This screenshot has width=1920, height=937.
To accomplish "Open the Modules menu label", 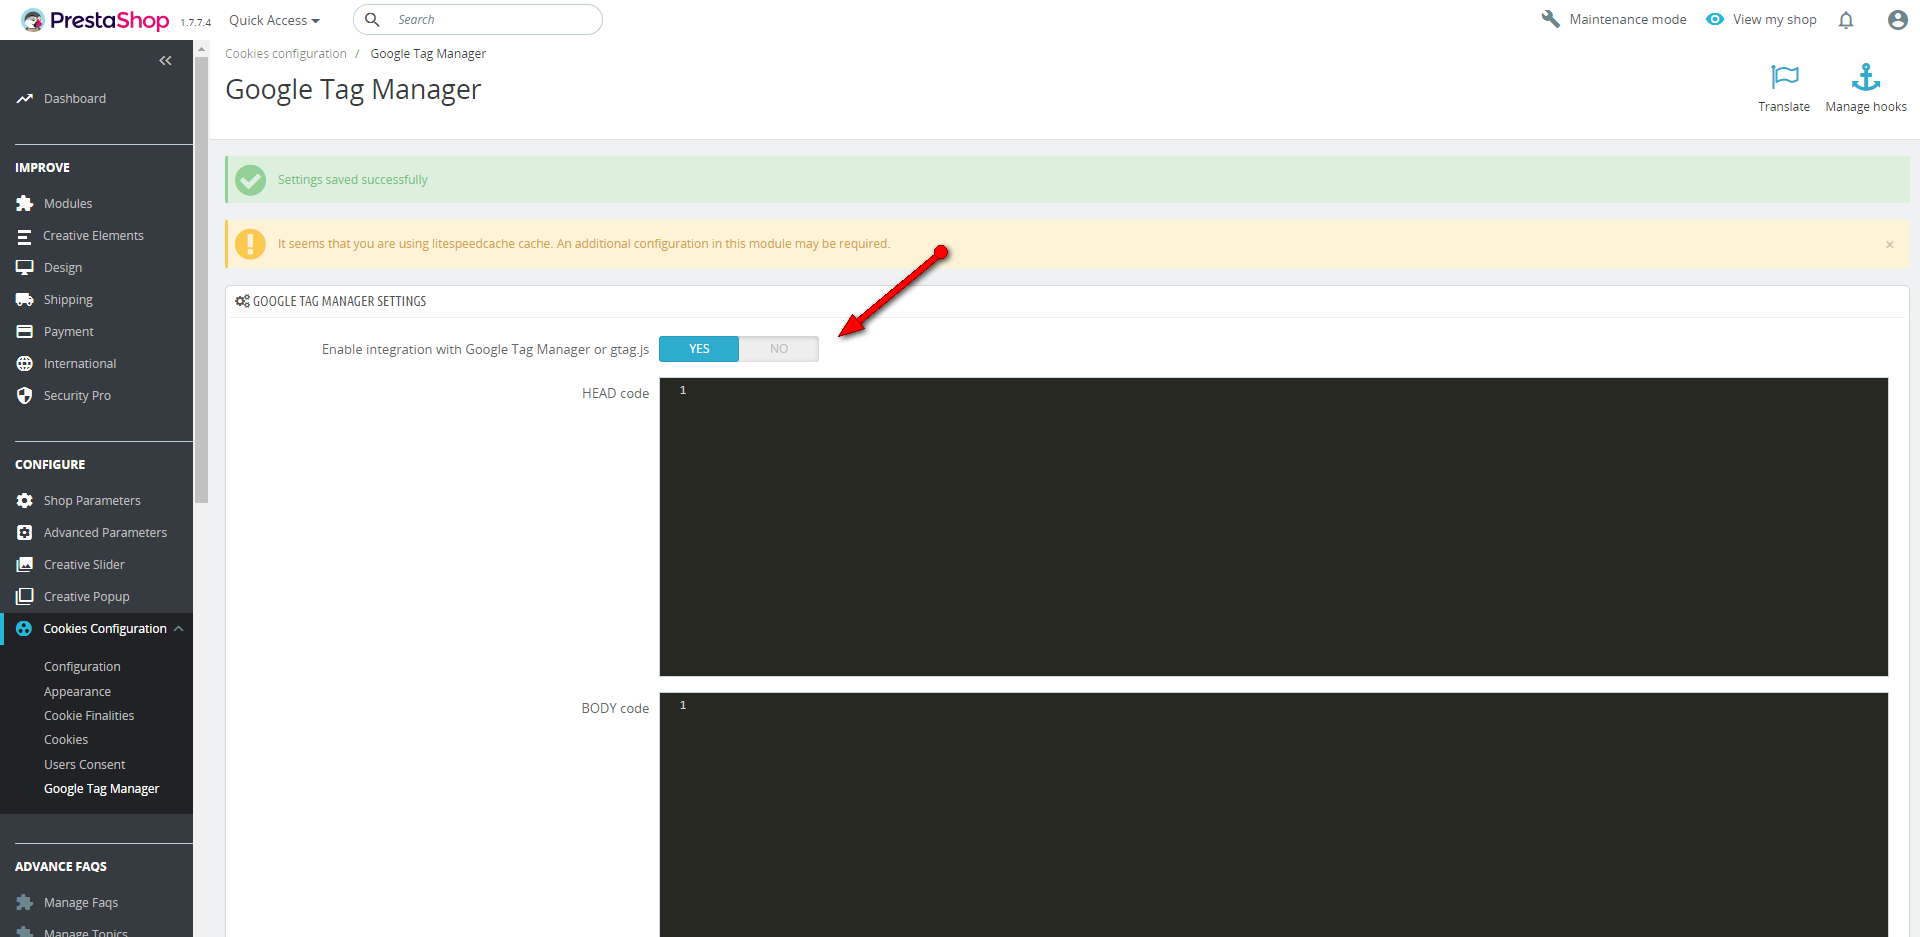I will [x=68, y=204].
